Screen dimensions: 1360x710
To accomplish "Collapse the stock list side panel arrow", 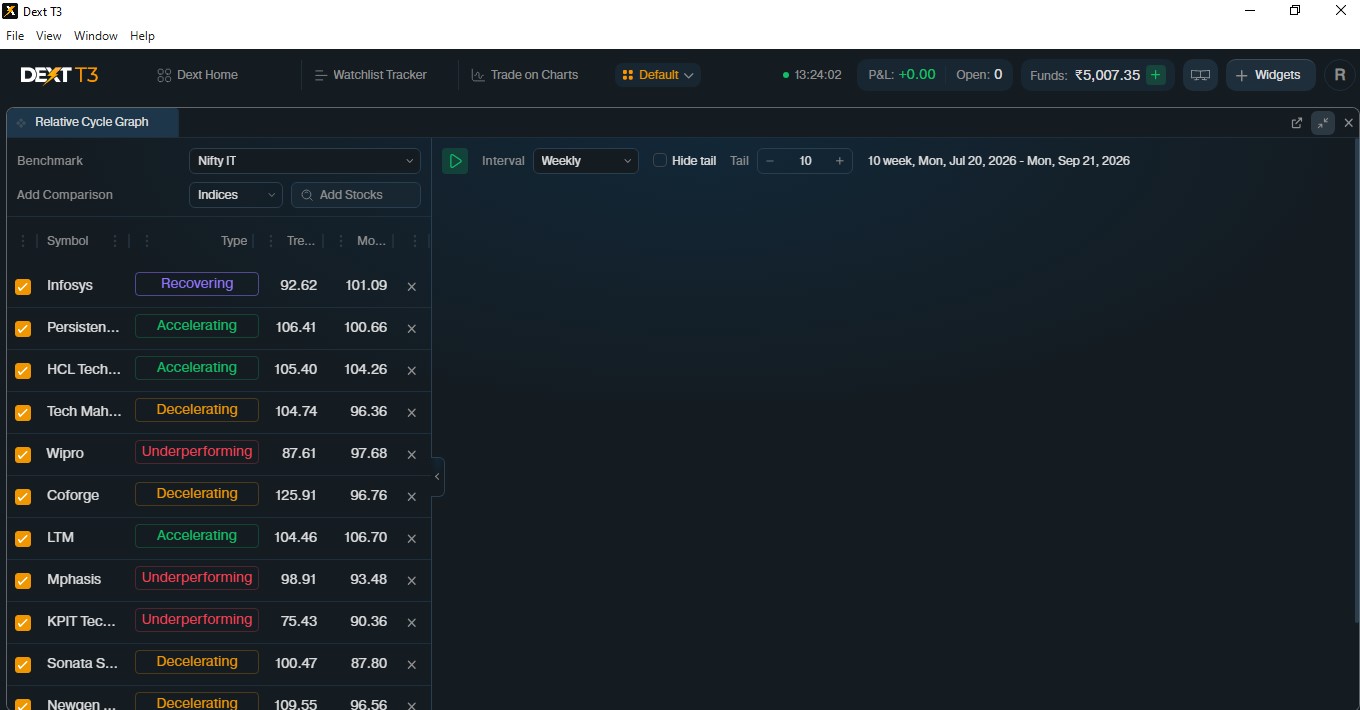I will 437,477.
